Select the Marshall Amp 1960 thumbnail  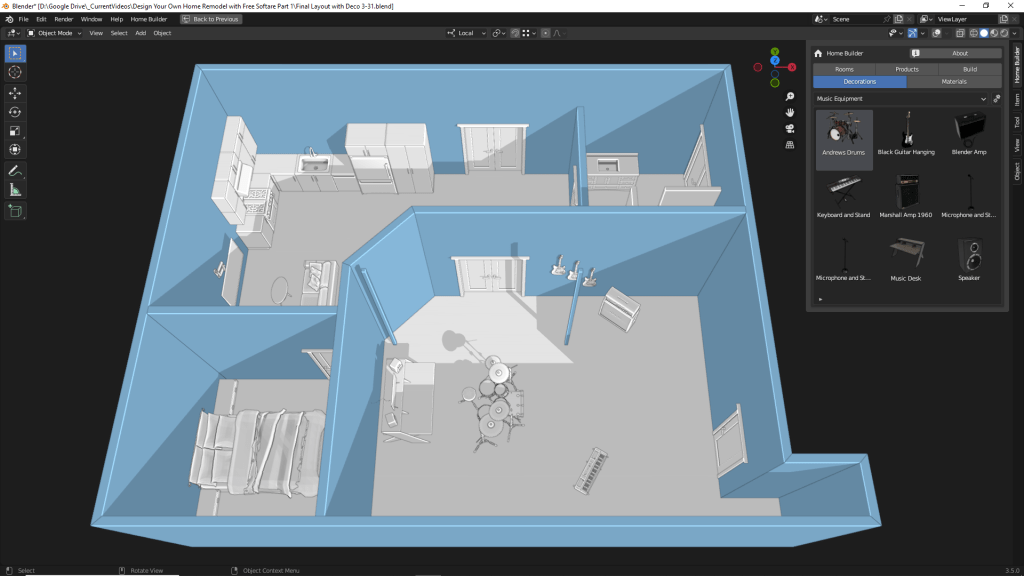906,196
